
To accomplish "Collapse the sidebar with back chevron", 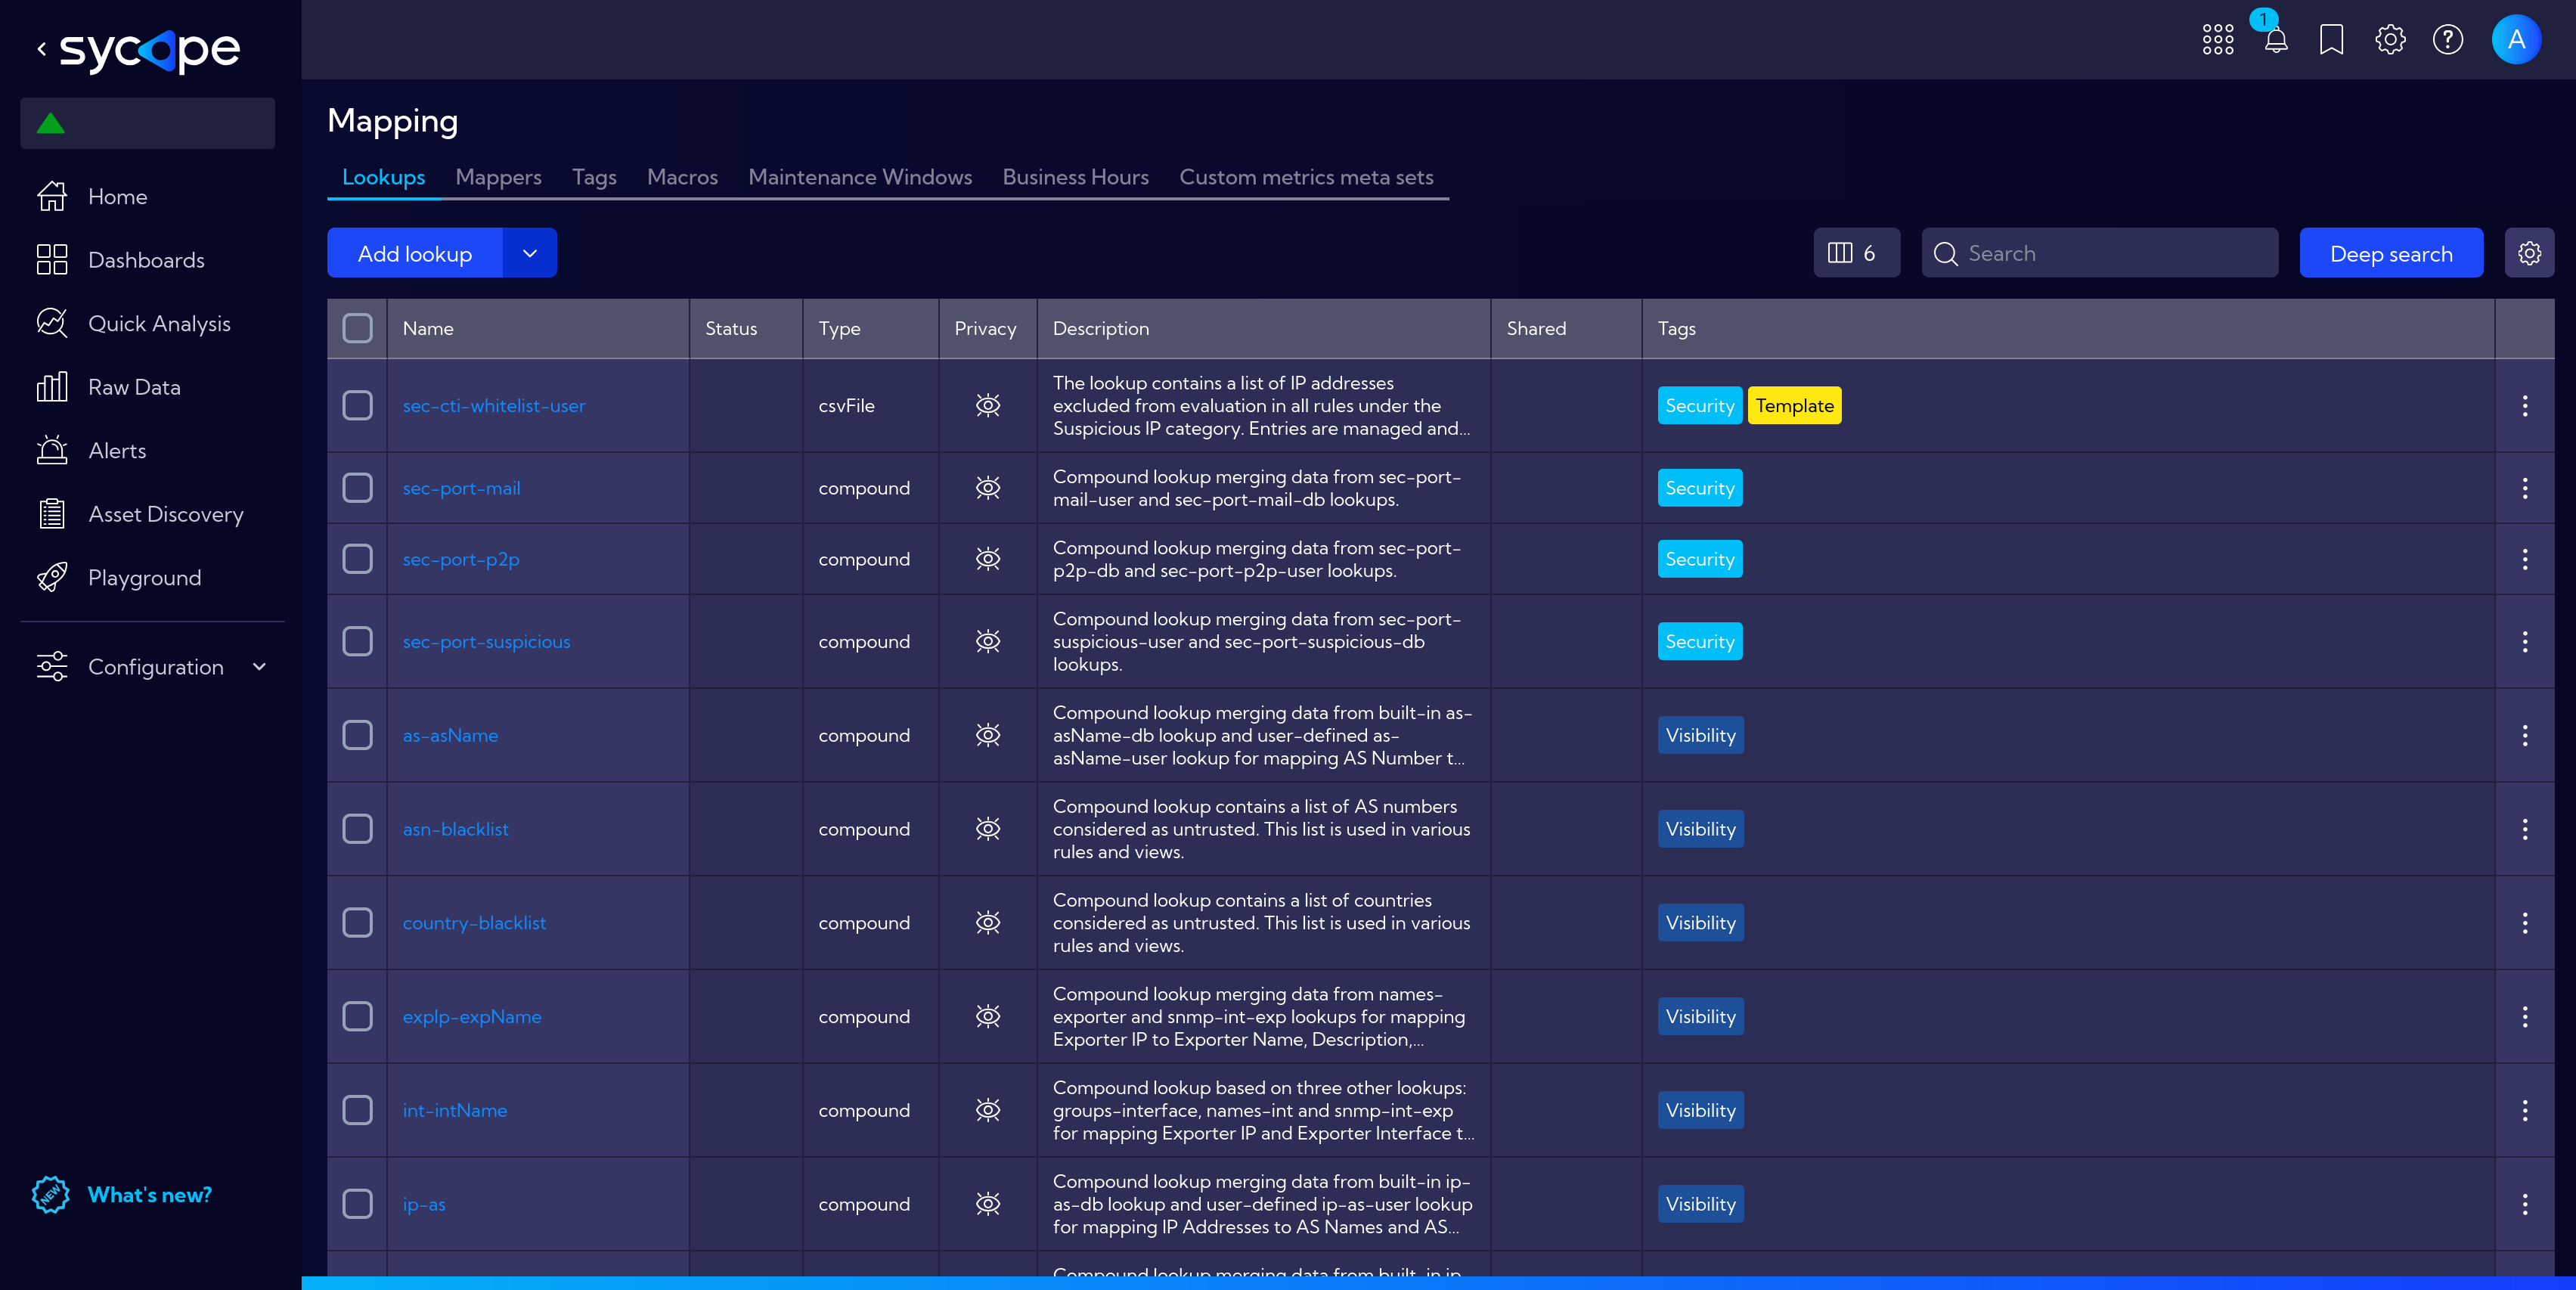I will 42,48.
